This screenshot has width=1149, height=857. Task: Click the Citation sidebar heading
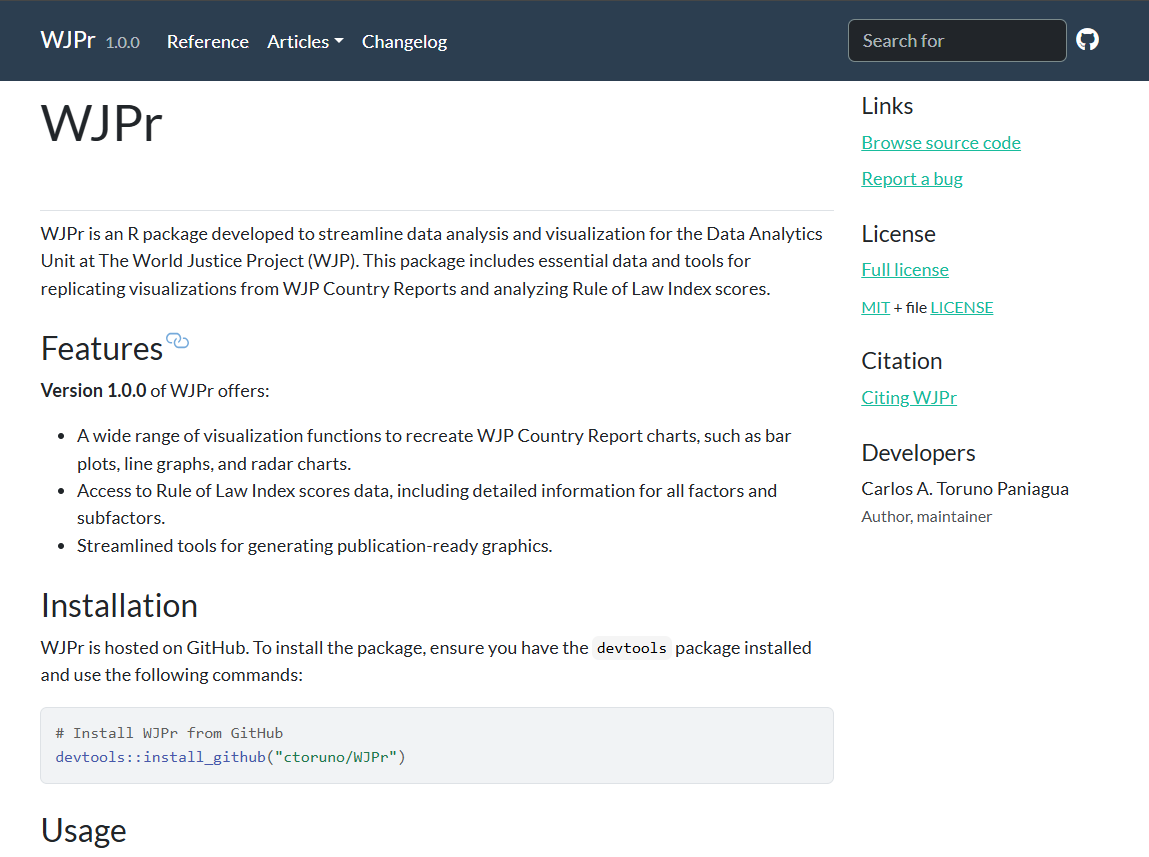[x=901, y=361]
